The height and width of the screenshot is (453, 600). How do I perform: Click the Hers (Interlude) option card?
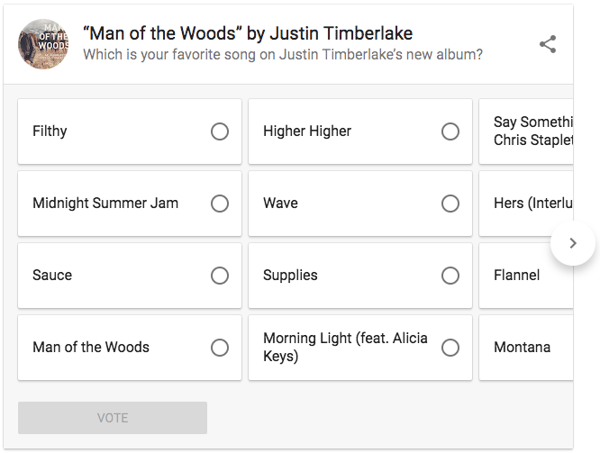pos(527,203)
